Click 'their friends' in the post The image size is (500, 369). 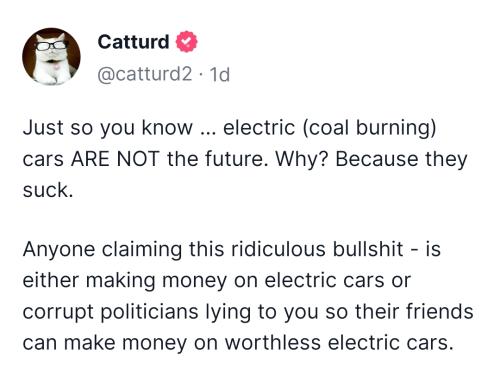(x=414, y=311)
